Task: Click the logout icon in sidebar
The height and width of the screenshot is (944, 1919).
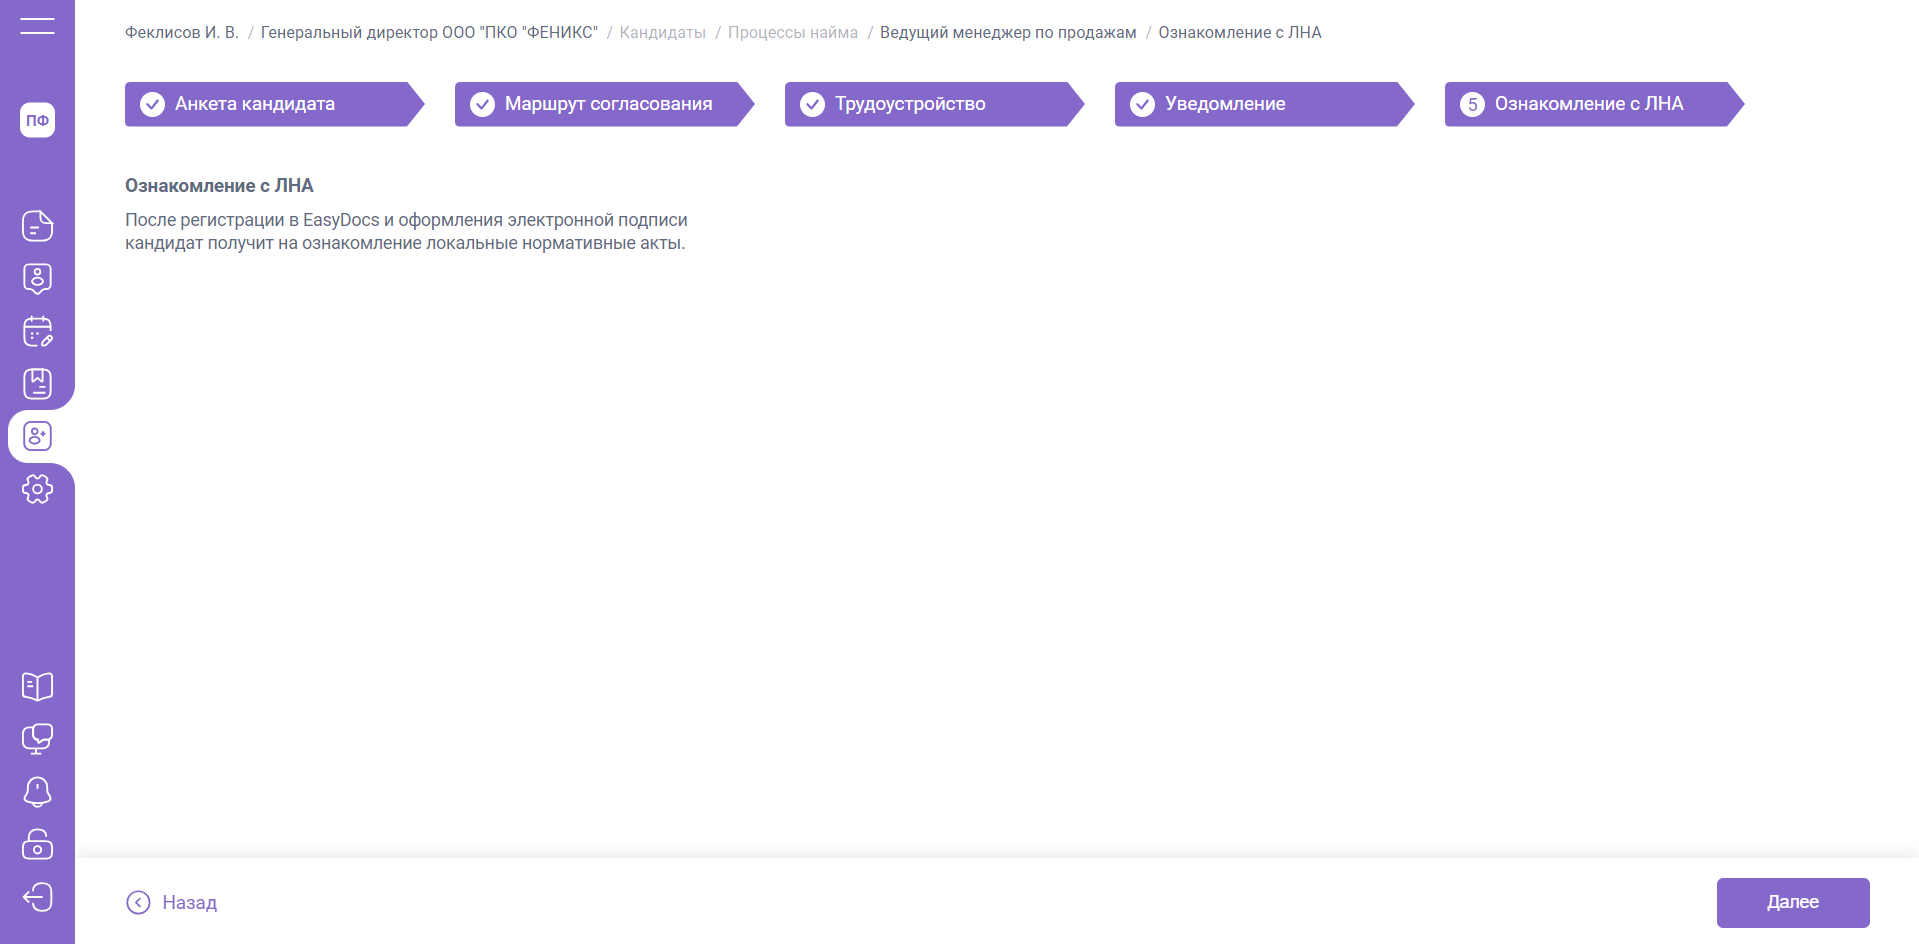Action: tap(37, 897)
